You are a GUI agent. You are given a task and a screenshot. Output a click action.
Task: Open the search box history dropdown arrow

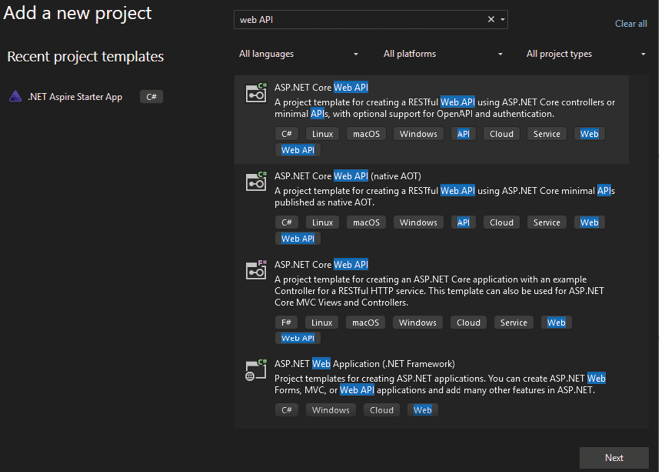[503, 19]
